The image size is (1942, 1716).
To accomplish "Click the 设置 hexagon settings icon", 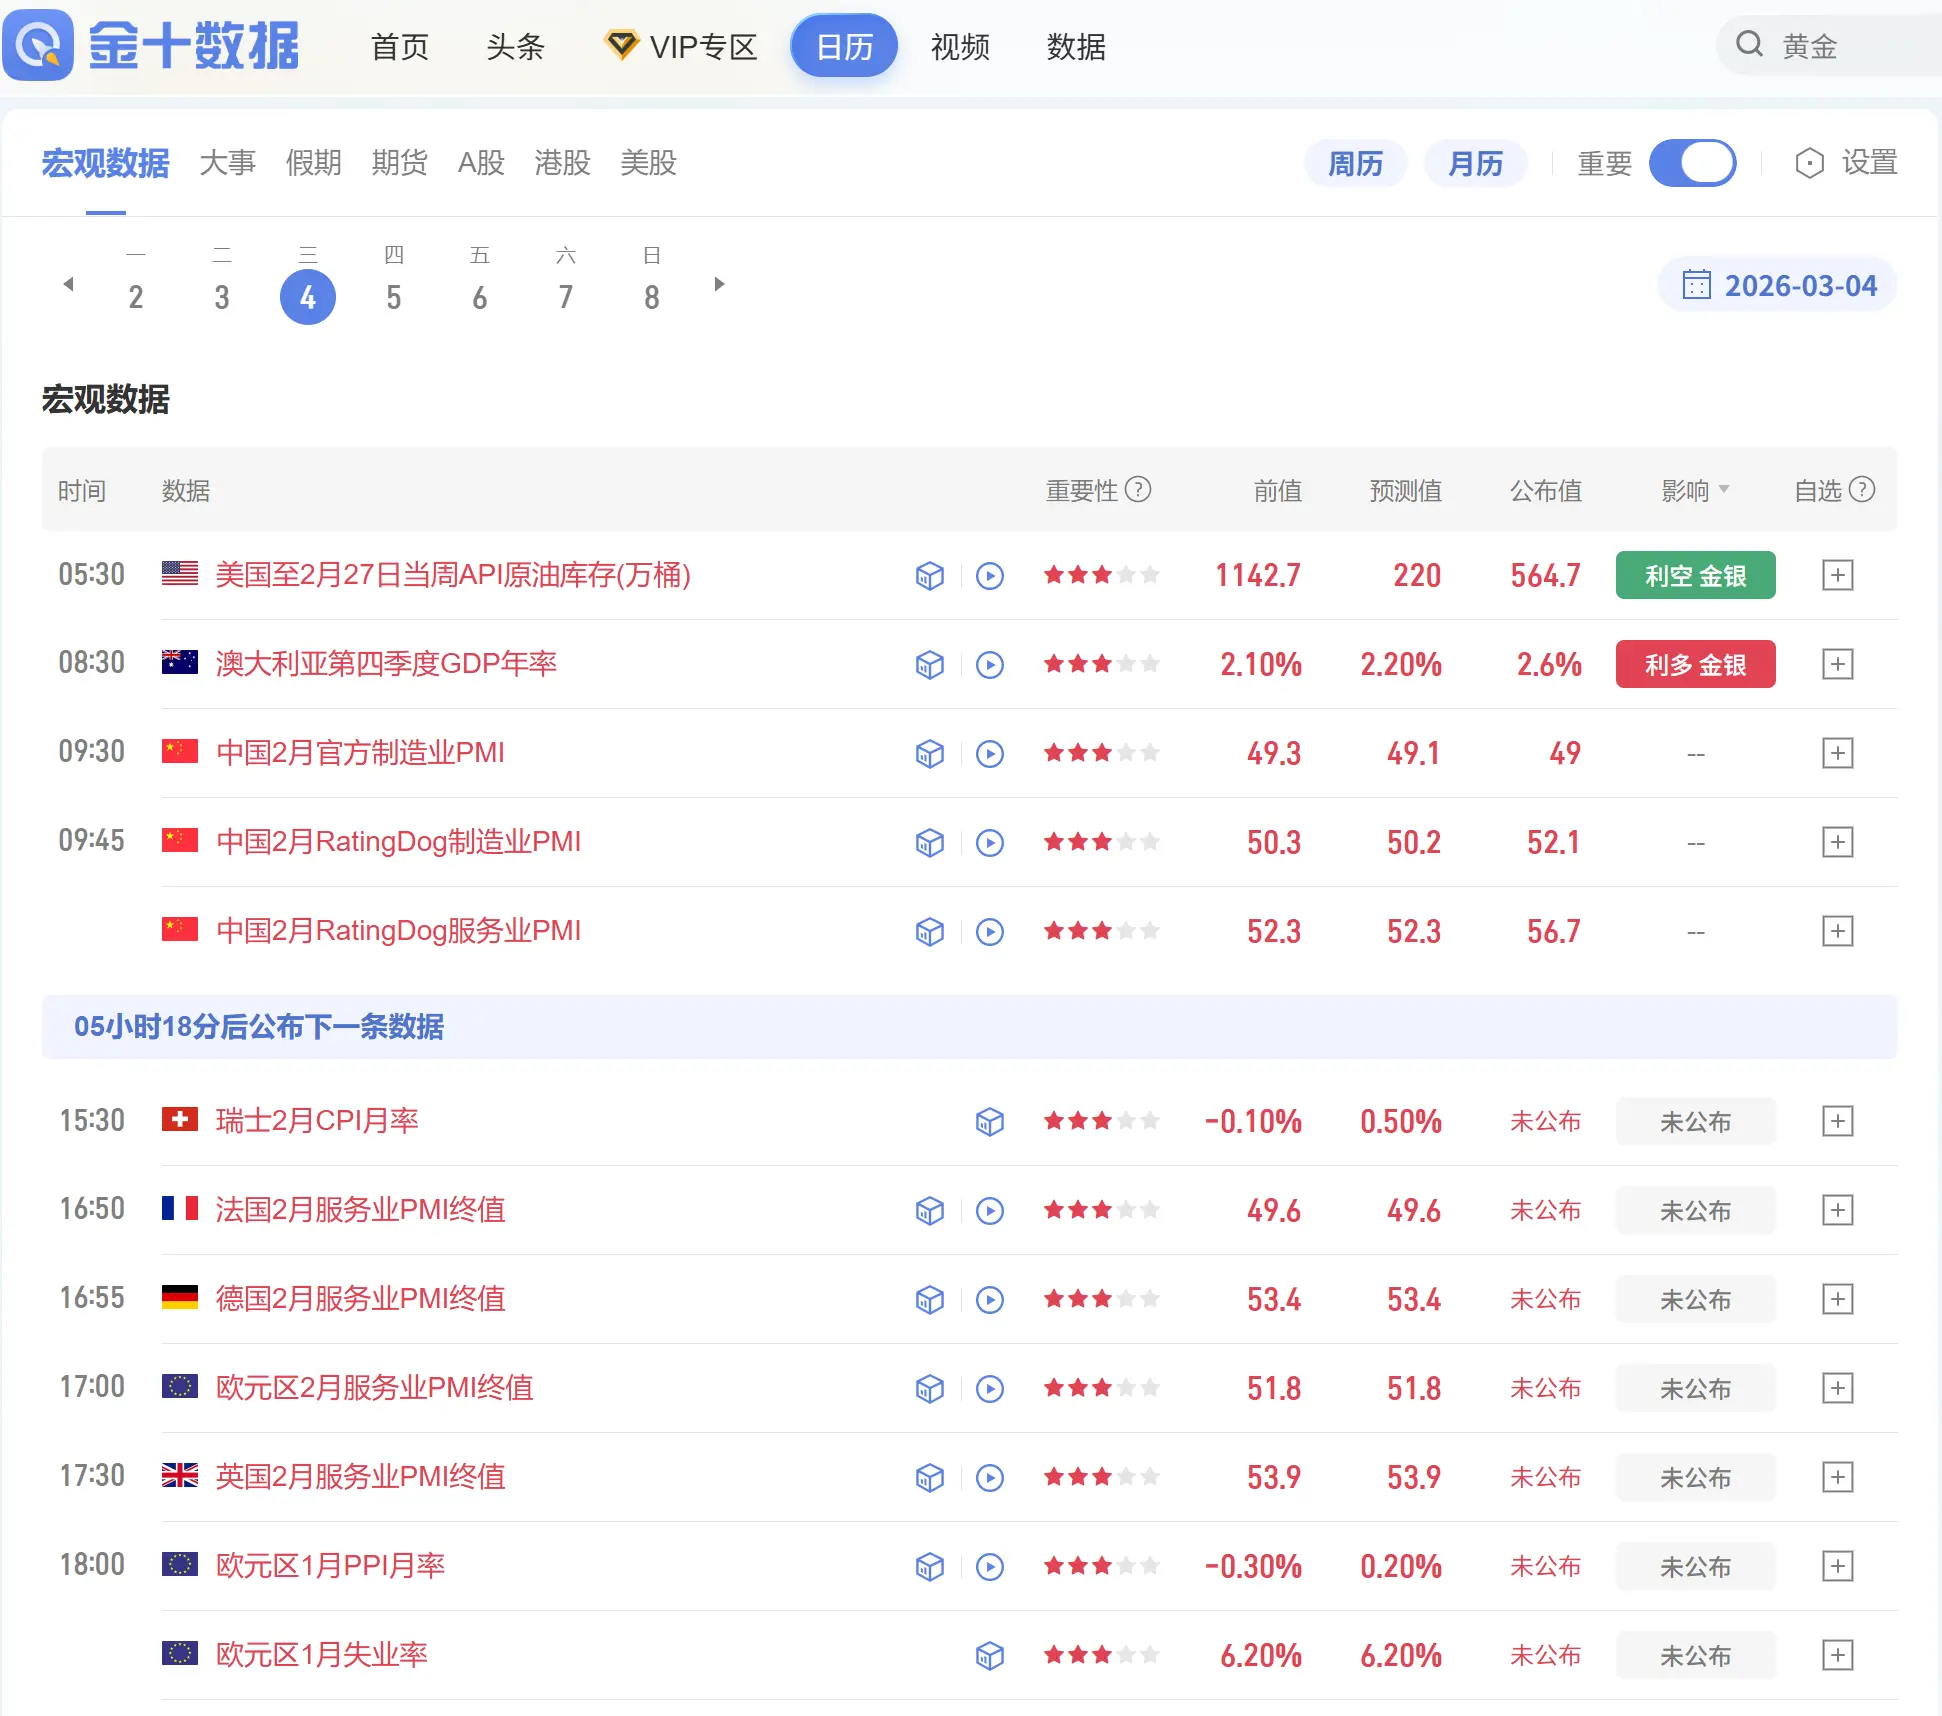I will click(x=1809, y=163).
